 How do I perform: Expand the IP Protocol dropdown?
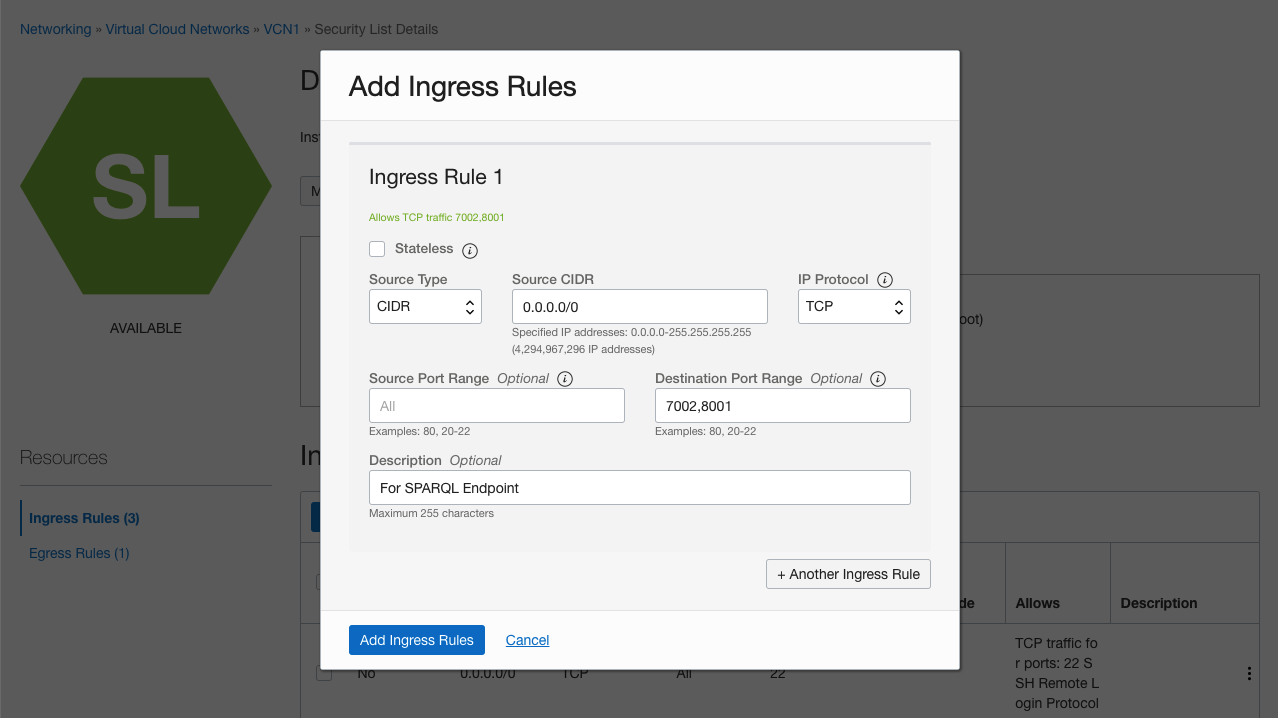pos(854,306)
